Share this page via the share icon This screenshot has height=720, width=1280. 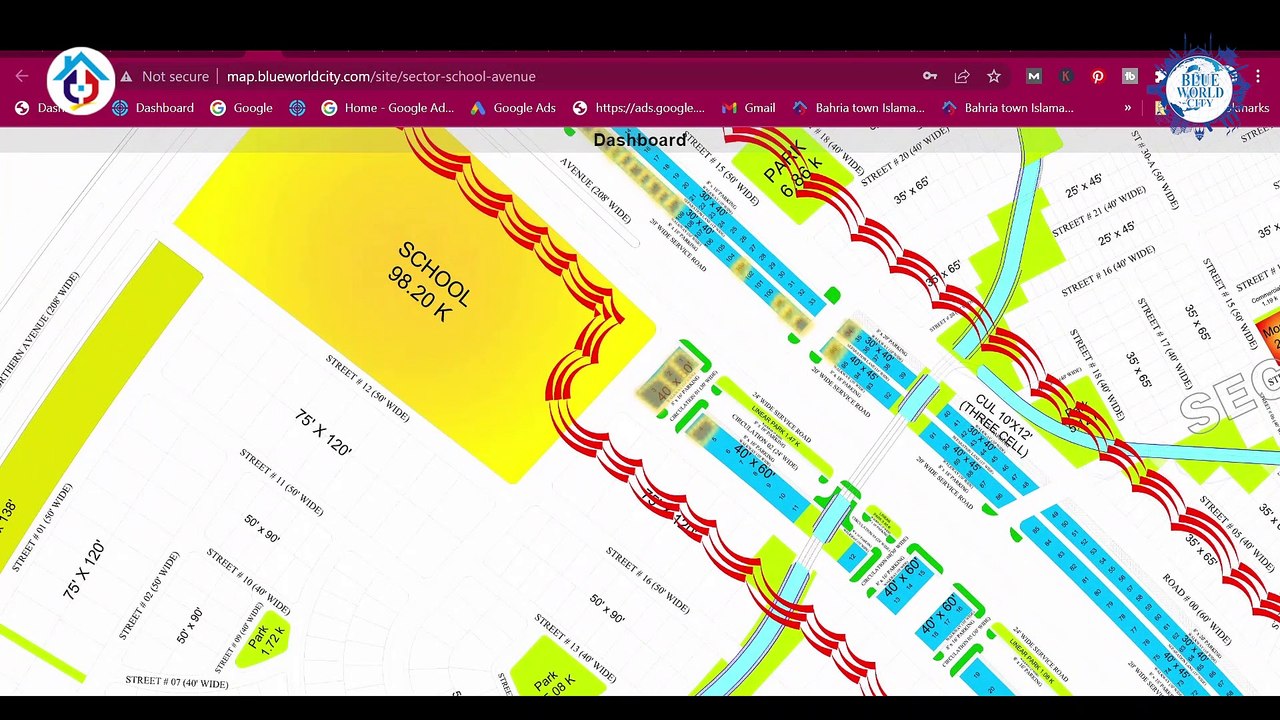(x=962, y=76)
